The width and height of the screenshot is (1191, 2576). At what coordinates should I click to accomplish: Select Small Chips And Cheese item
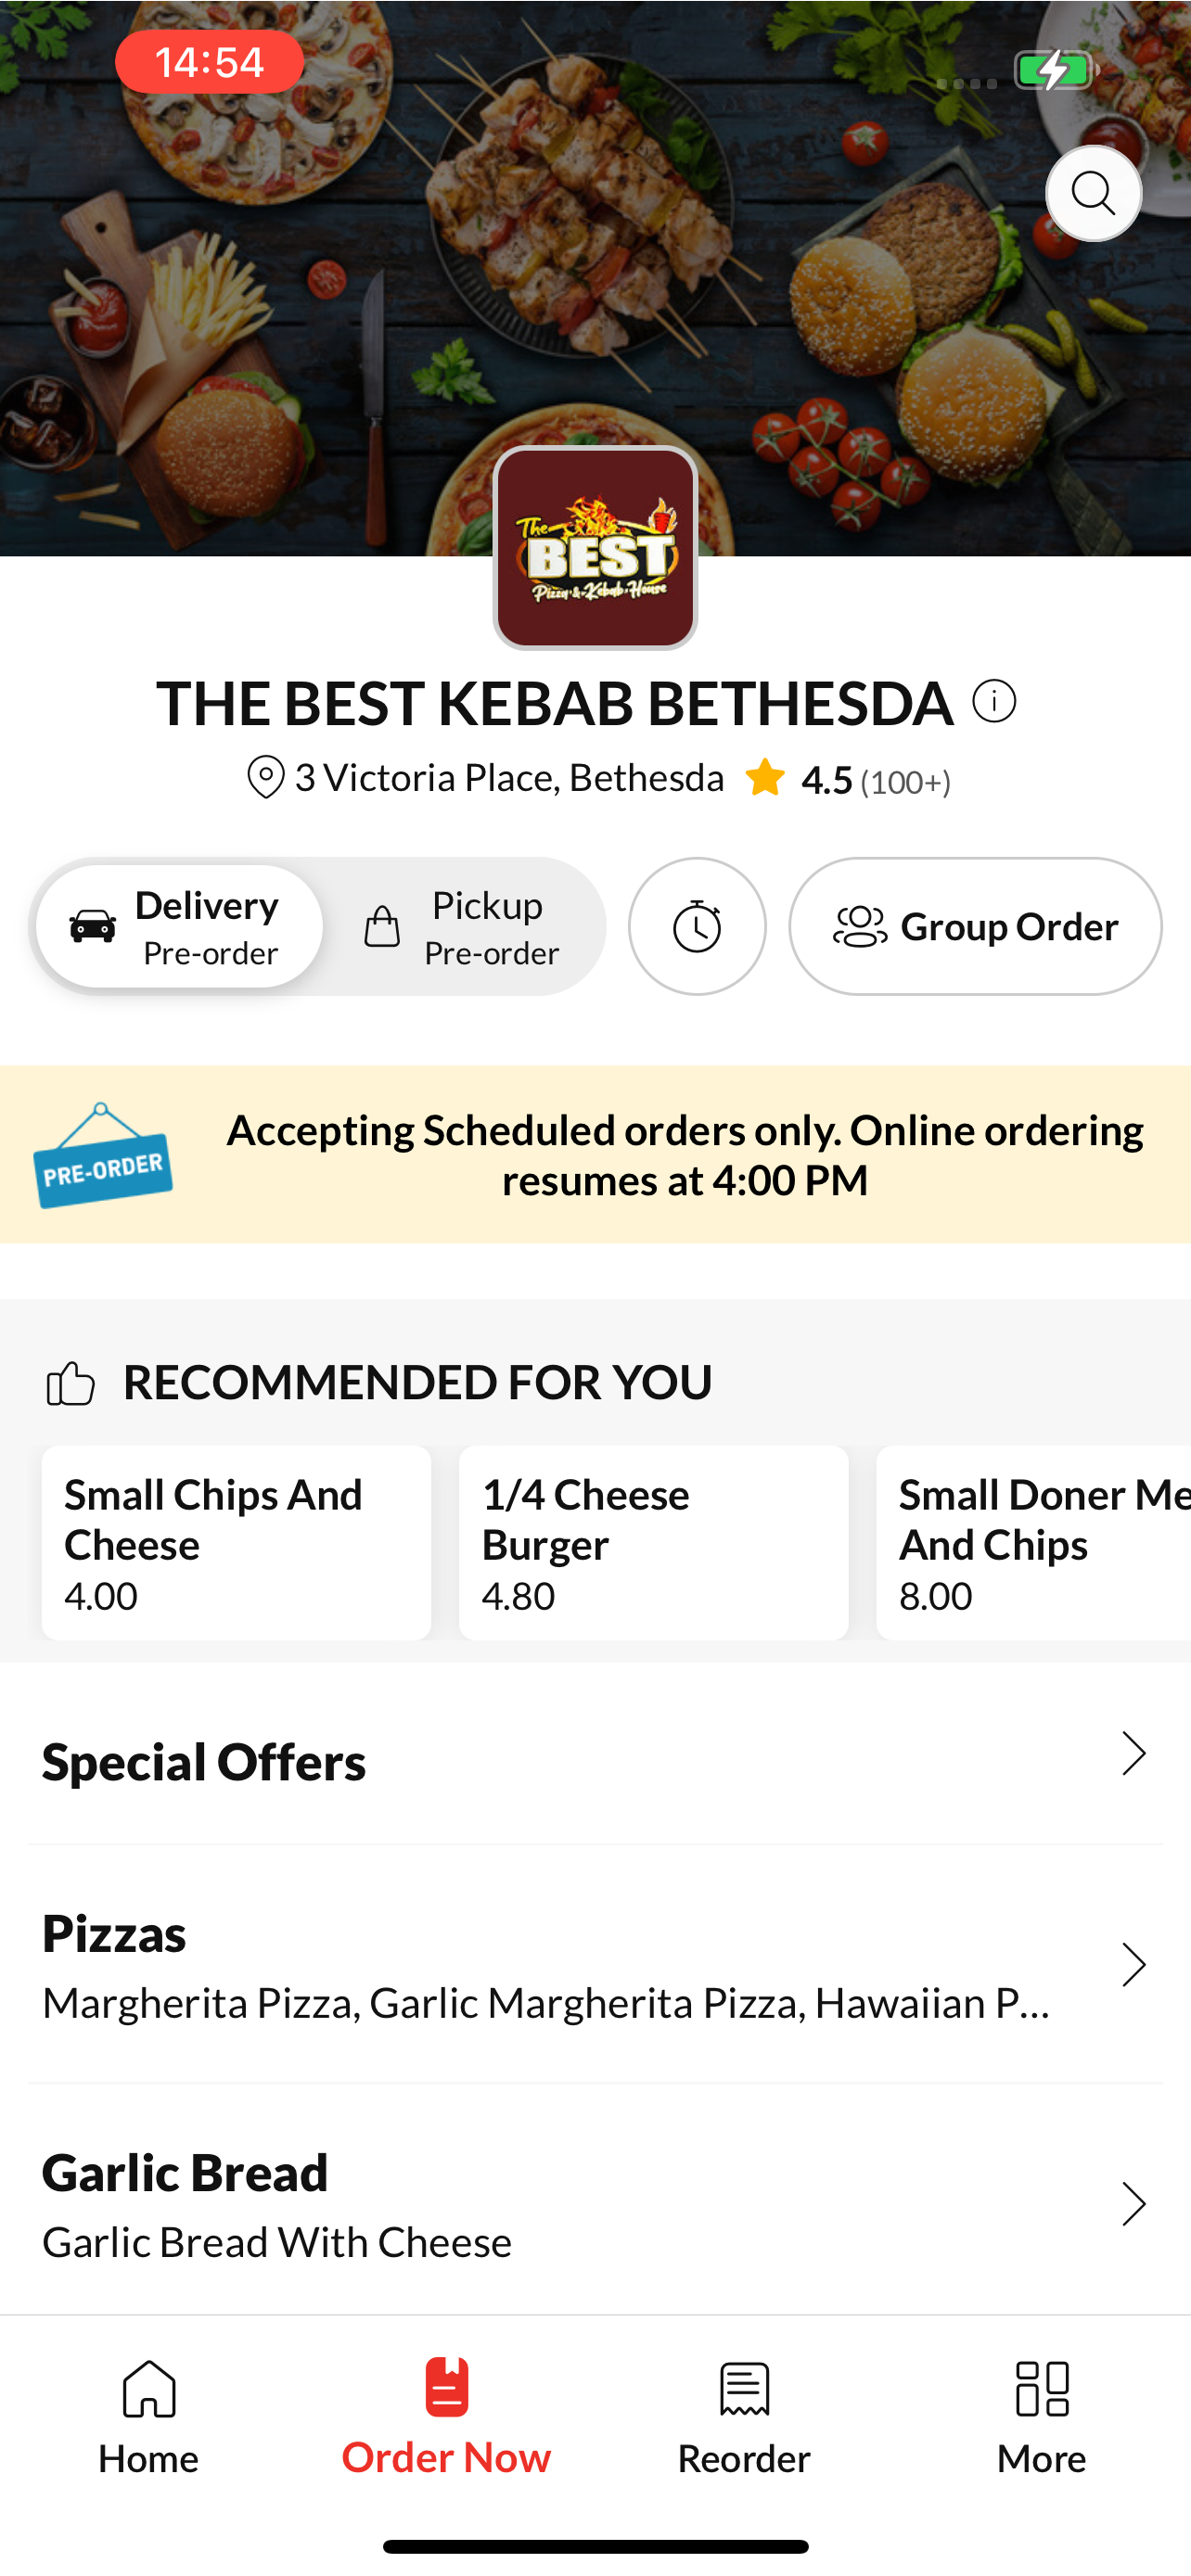236,1542
